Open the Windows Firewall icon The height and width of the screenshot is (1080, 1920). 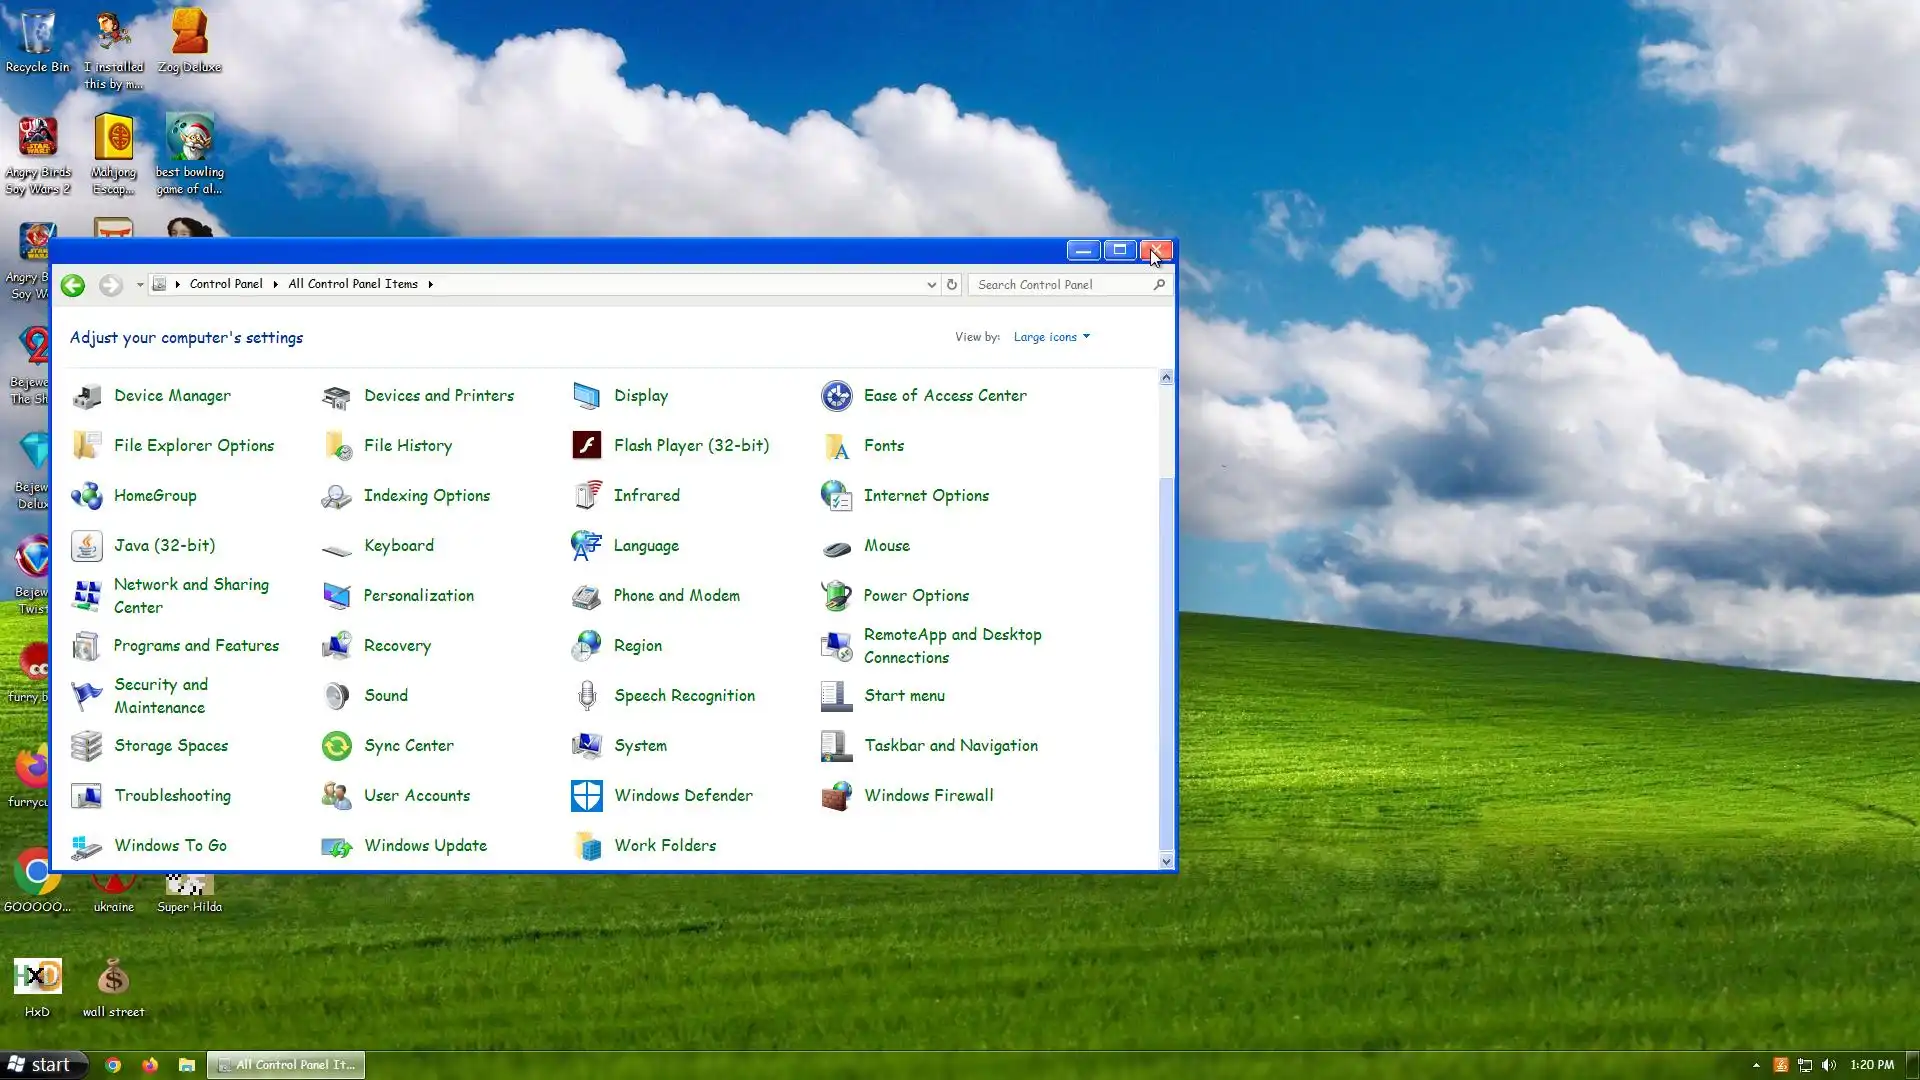pyautogui.click(x=837, y=795)
